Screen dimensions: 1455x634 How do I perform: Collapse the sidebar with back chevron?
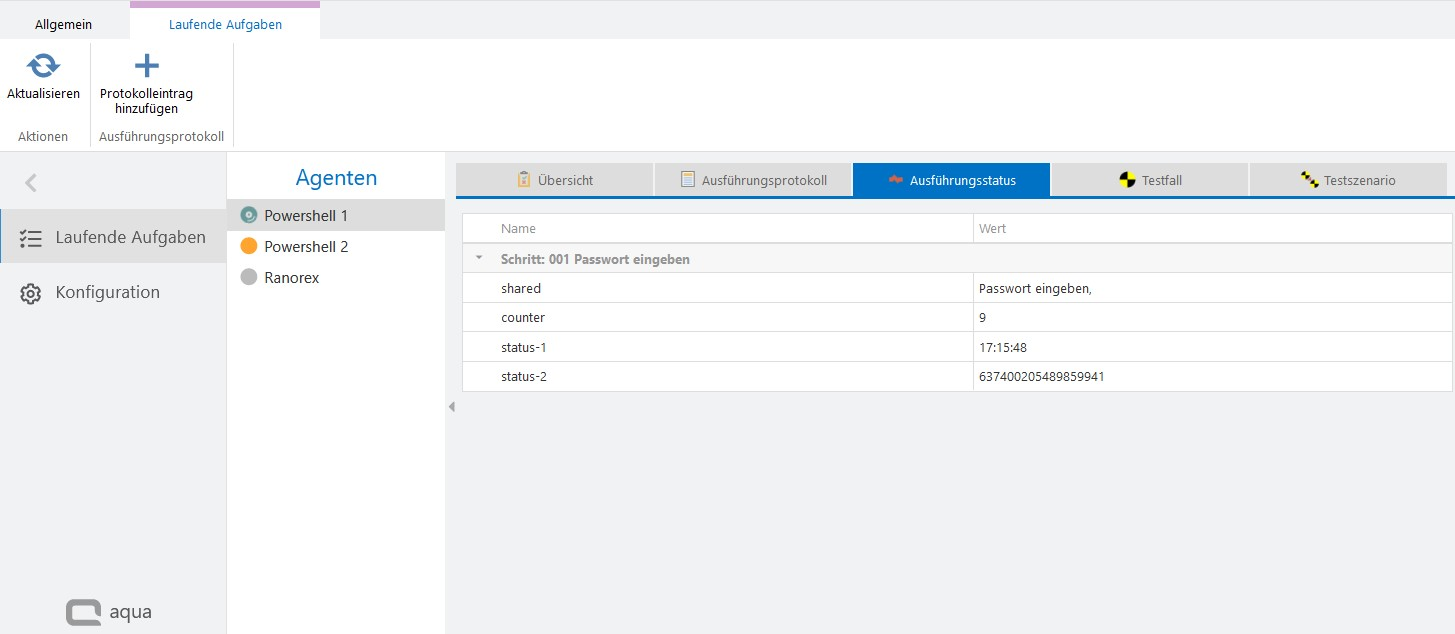tap(31, 182)
